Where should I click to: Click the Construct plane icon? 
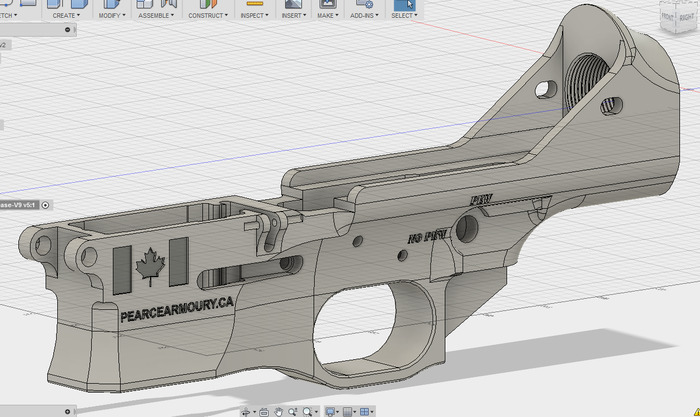[206, 4]
